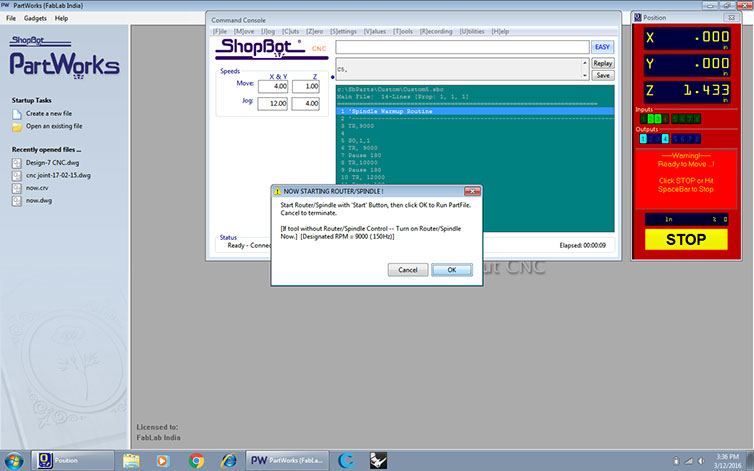Open the [F]ile menu in Command Console
754x471 pixels.
click(x=220, y=31)
